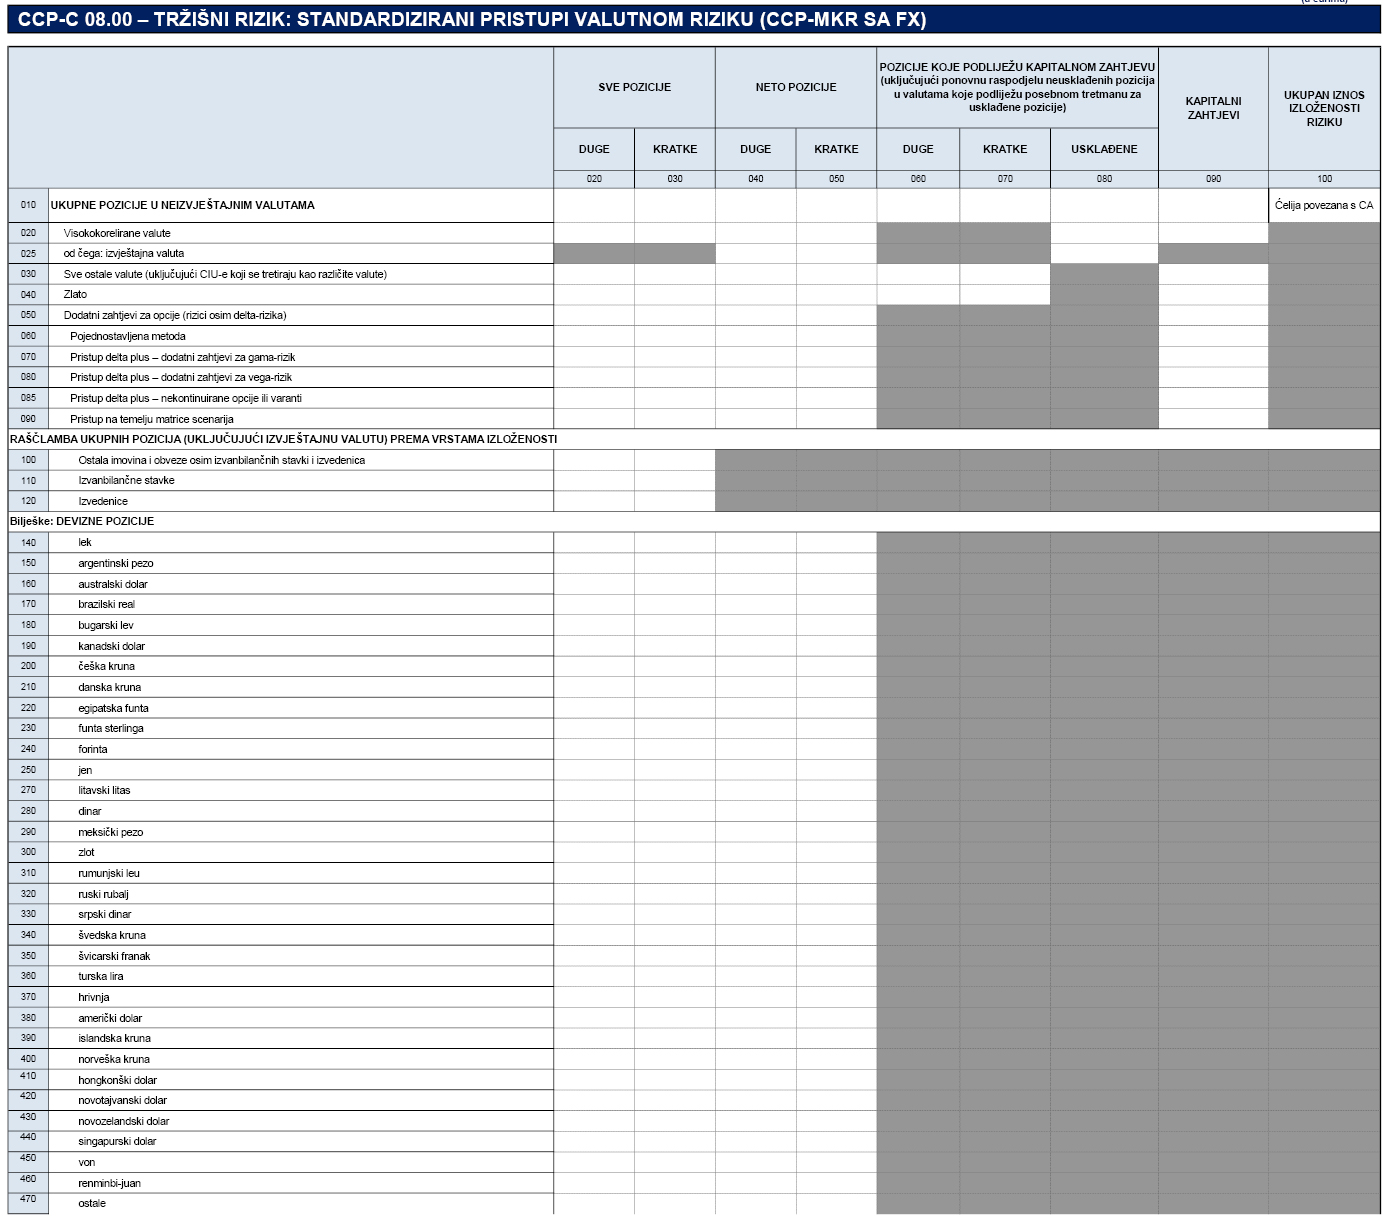Click the SVE POZICIJE column header
The width and height of the screenshot is (1386, 1221).
[x=634, y=87]
